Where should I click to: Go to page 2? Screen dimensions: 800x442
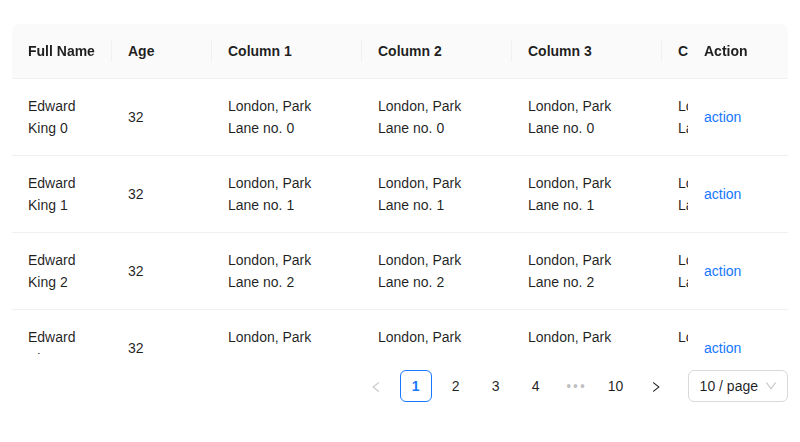[456, 386]
